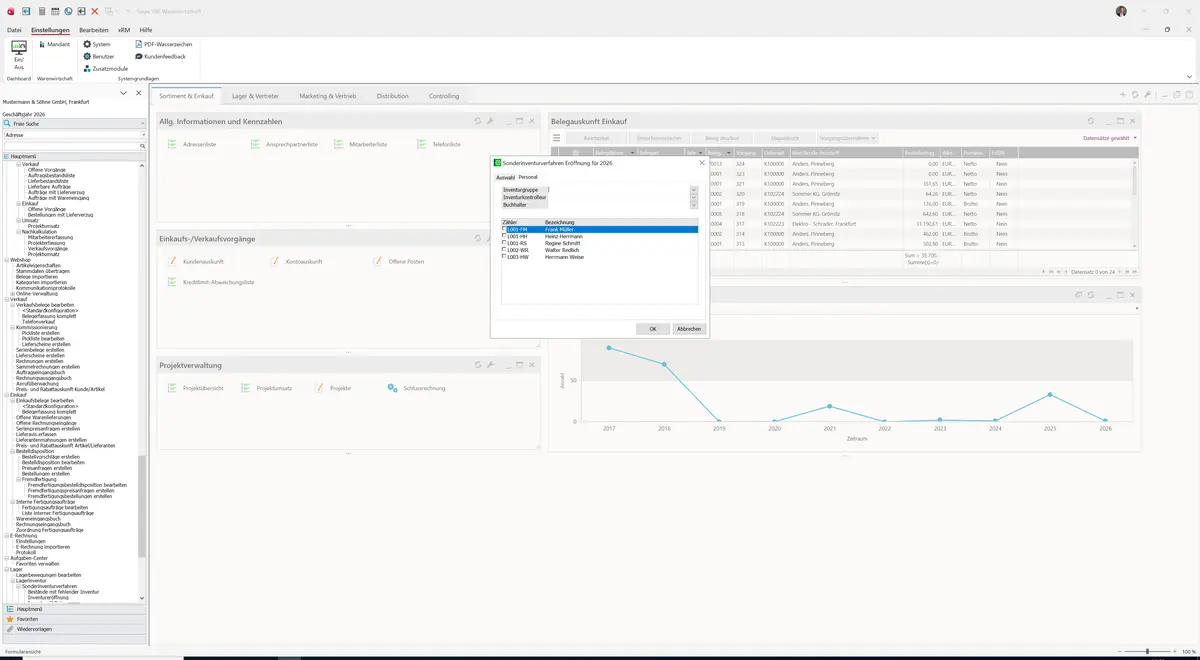Open the Zusatzmodule ribbon item

pos(105,68)
